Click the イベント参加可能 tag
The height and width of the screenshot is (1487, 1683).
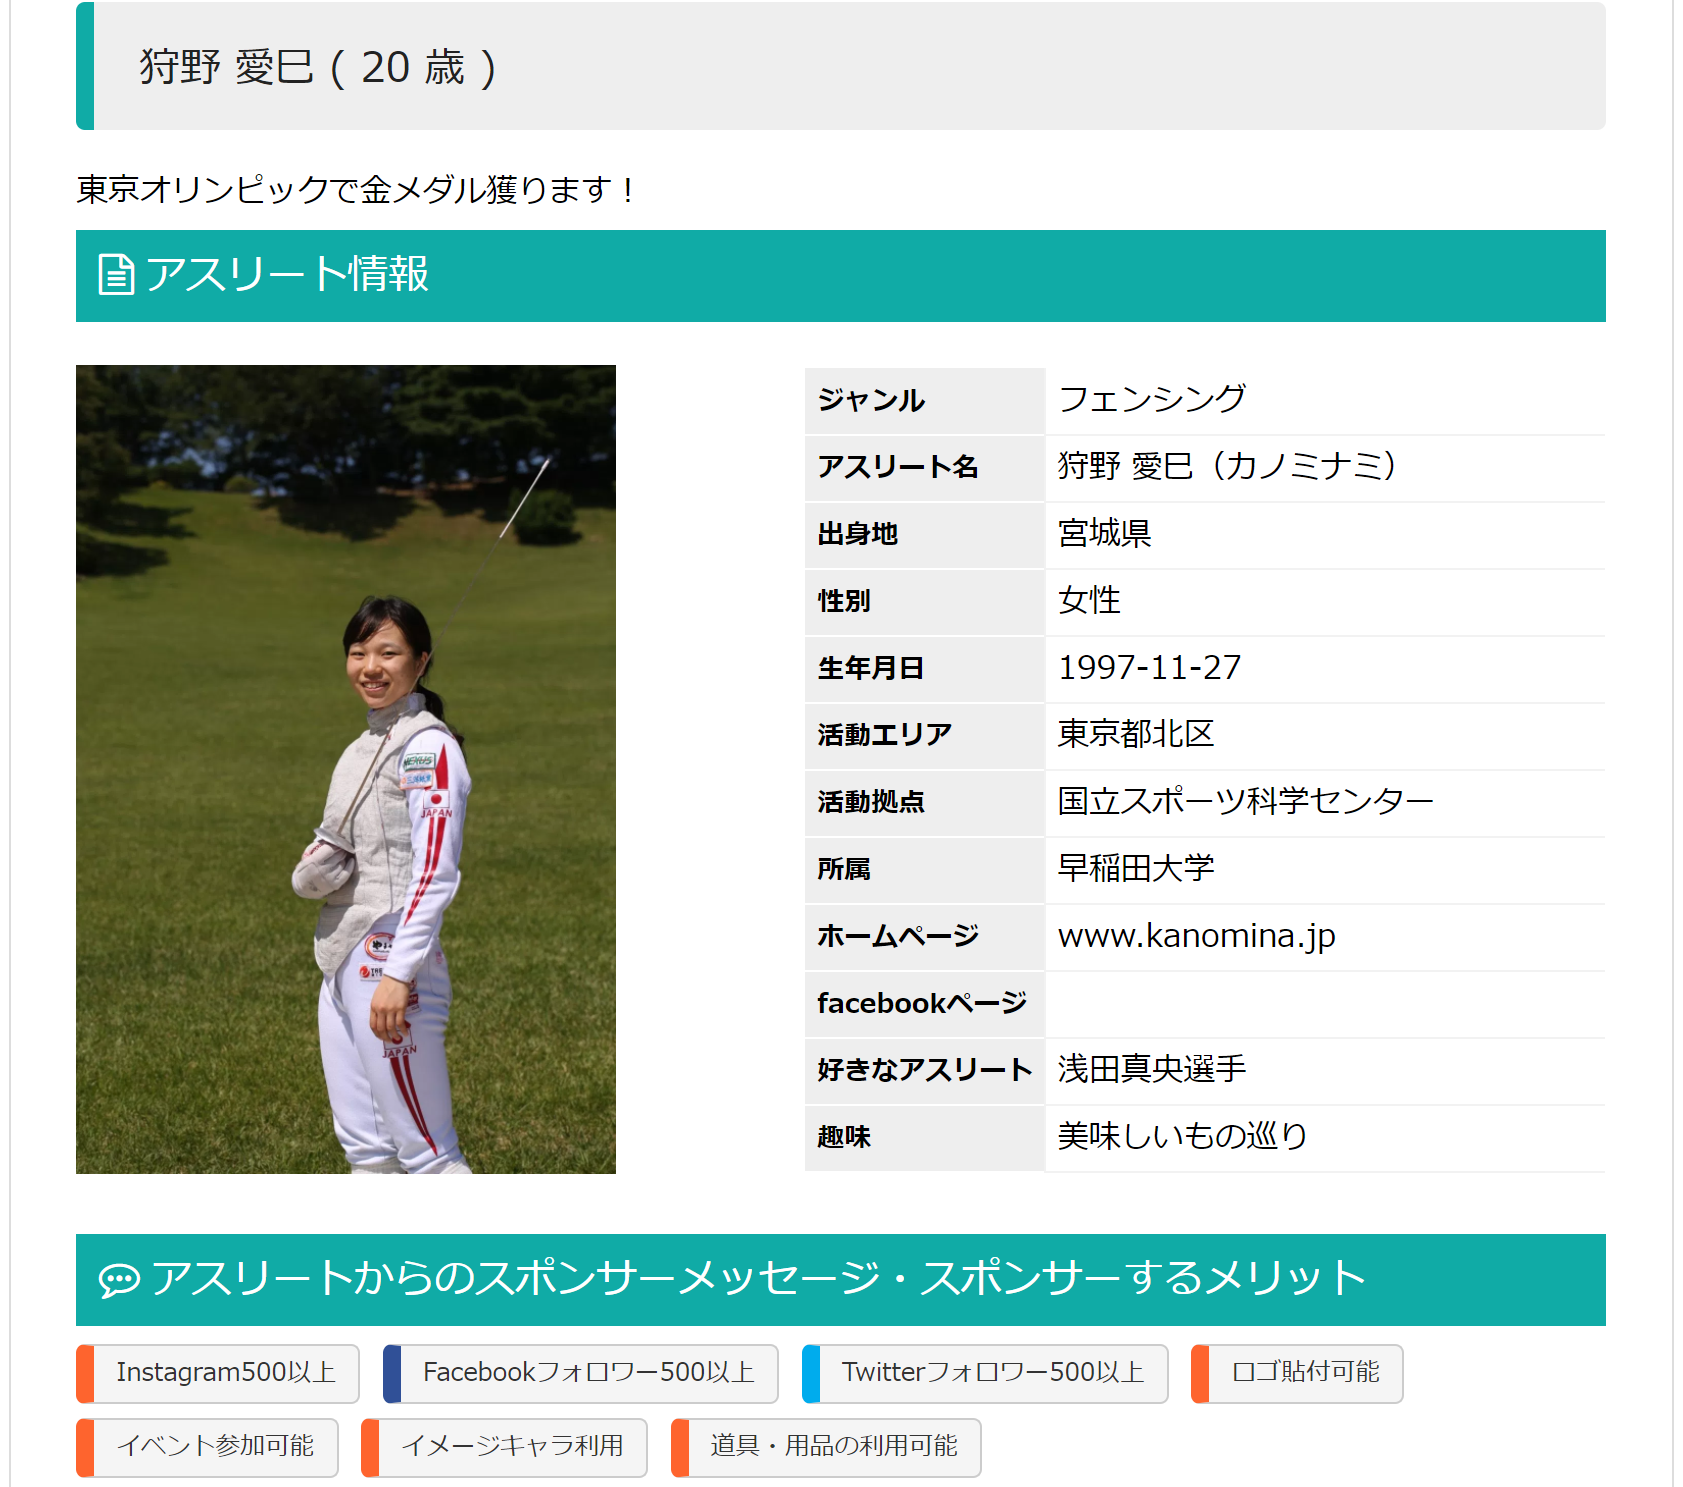pos(207,1447)
